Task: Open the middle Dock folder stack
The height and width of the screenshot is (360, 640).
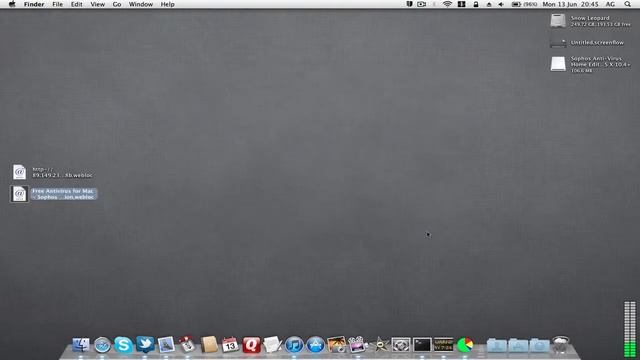Action: tap(518, 345)
